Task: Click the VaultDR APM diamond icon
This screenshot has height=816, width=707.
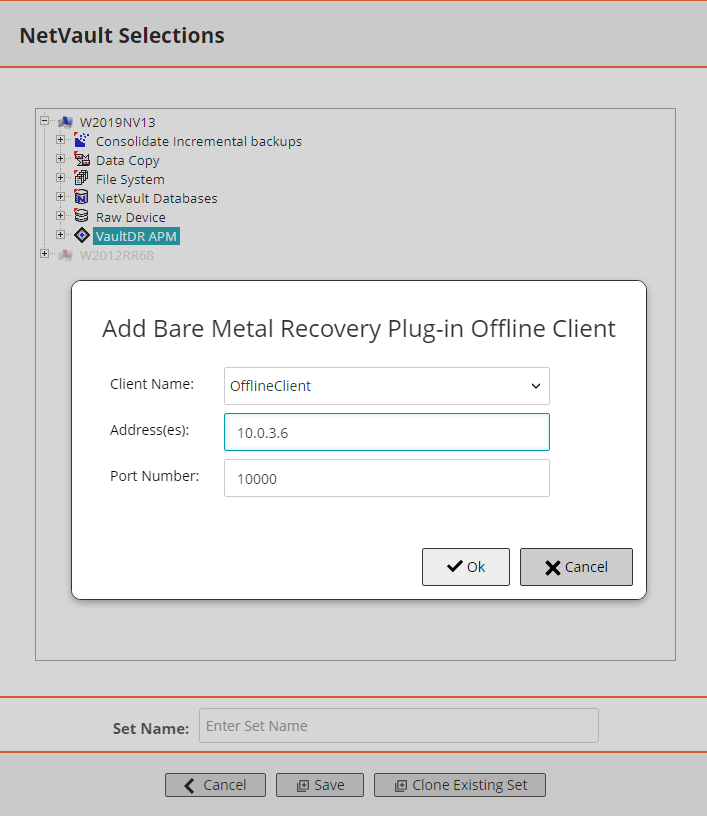Action: (81, 236)
